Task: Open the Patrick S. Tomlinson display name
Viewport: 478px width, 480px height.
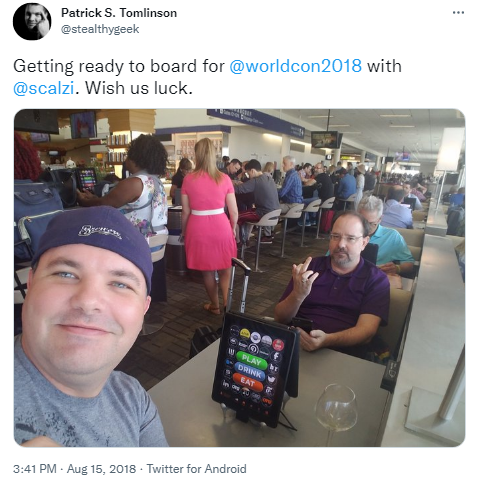Action: (119, 13)
